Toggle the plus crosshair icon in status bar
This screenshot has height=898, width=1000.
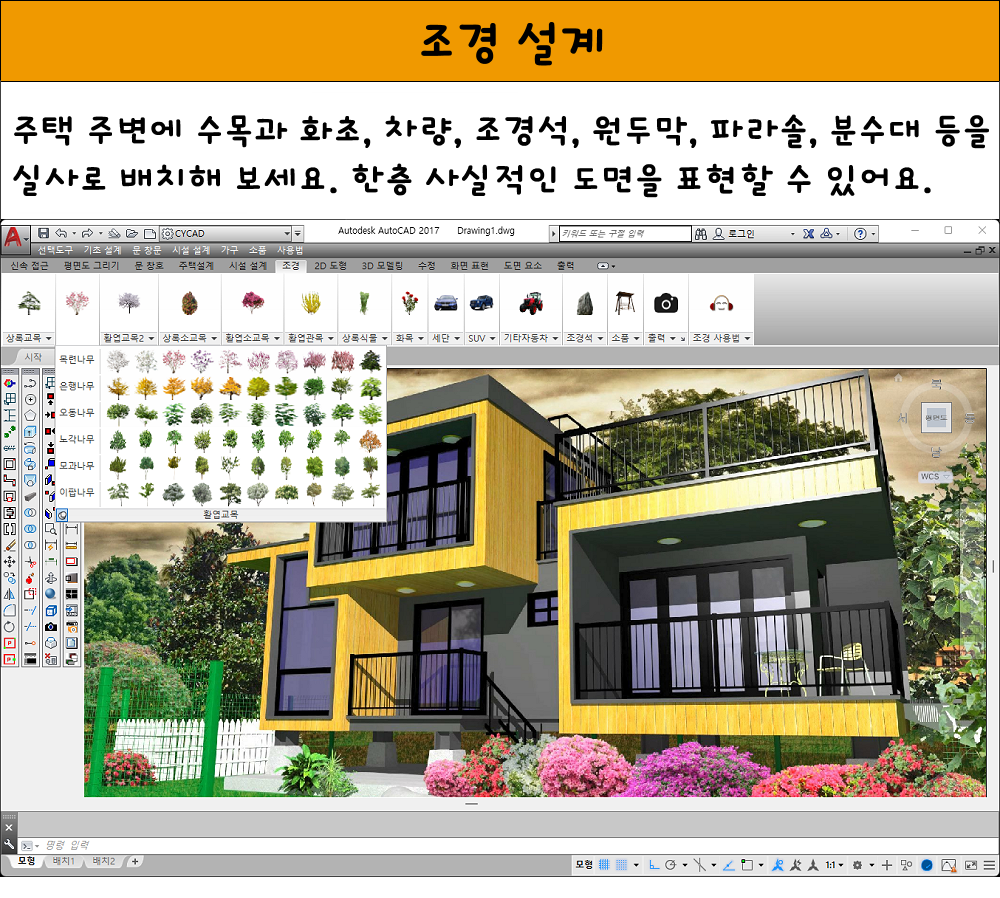pyautogui.click(x=886, y=865)
